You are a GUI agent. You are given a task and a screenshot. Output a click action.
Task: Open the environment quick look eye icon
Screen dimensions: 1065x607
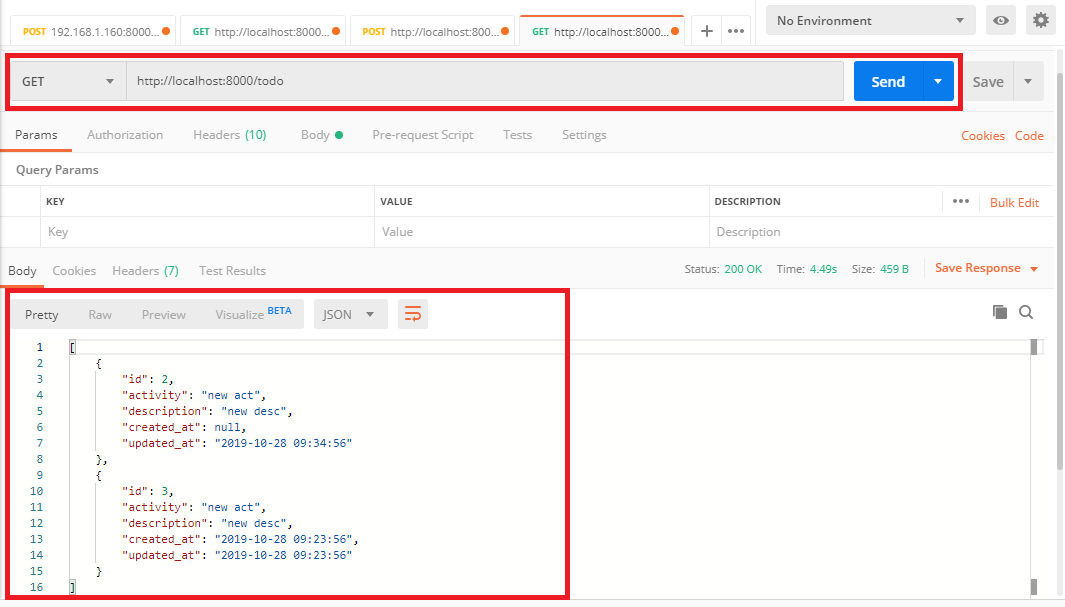(1000, 20)
